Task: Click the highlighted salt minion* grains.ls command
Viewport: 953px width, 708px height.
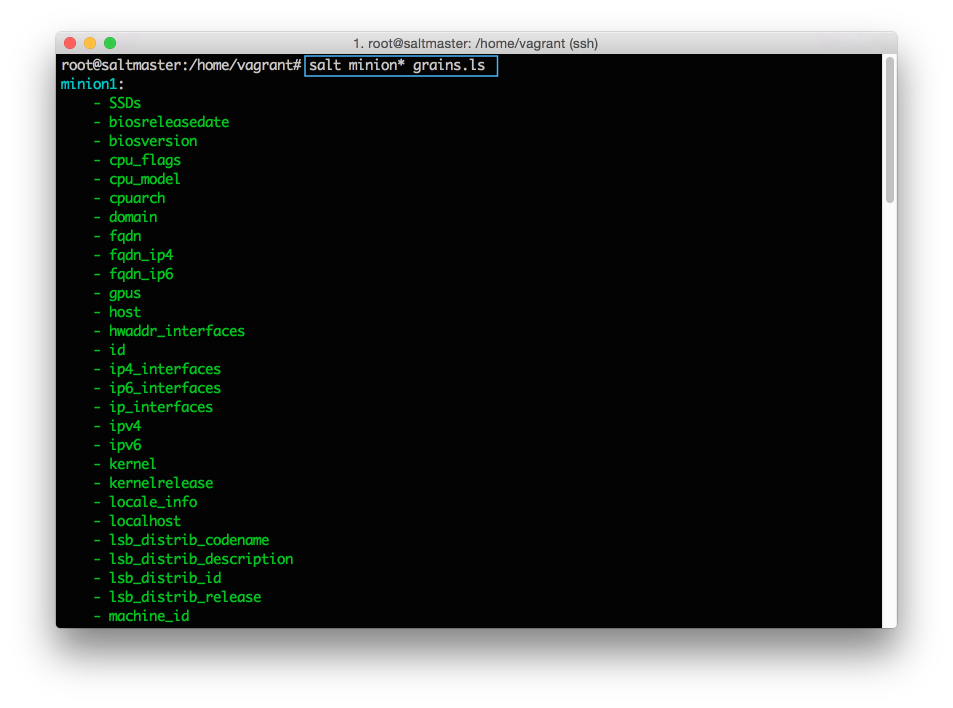Action: [x=400, y=65]
